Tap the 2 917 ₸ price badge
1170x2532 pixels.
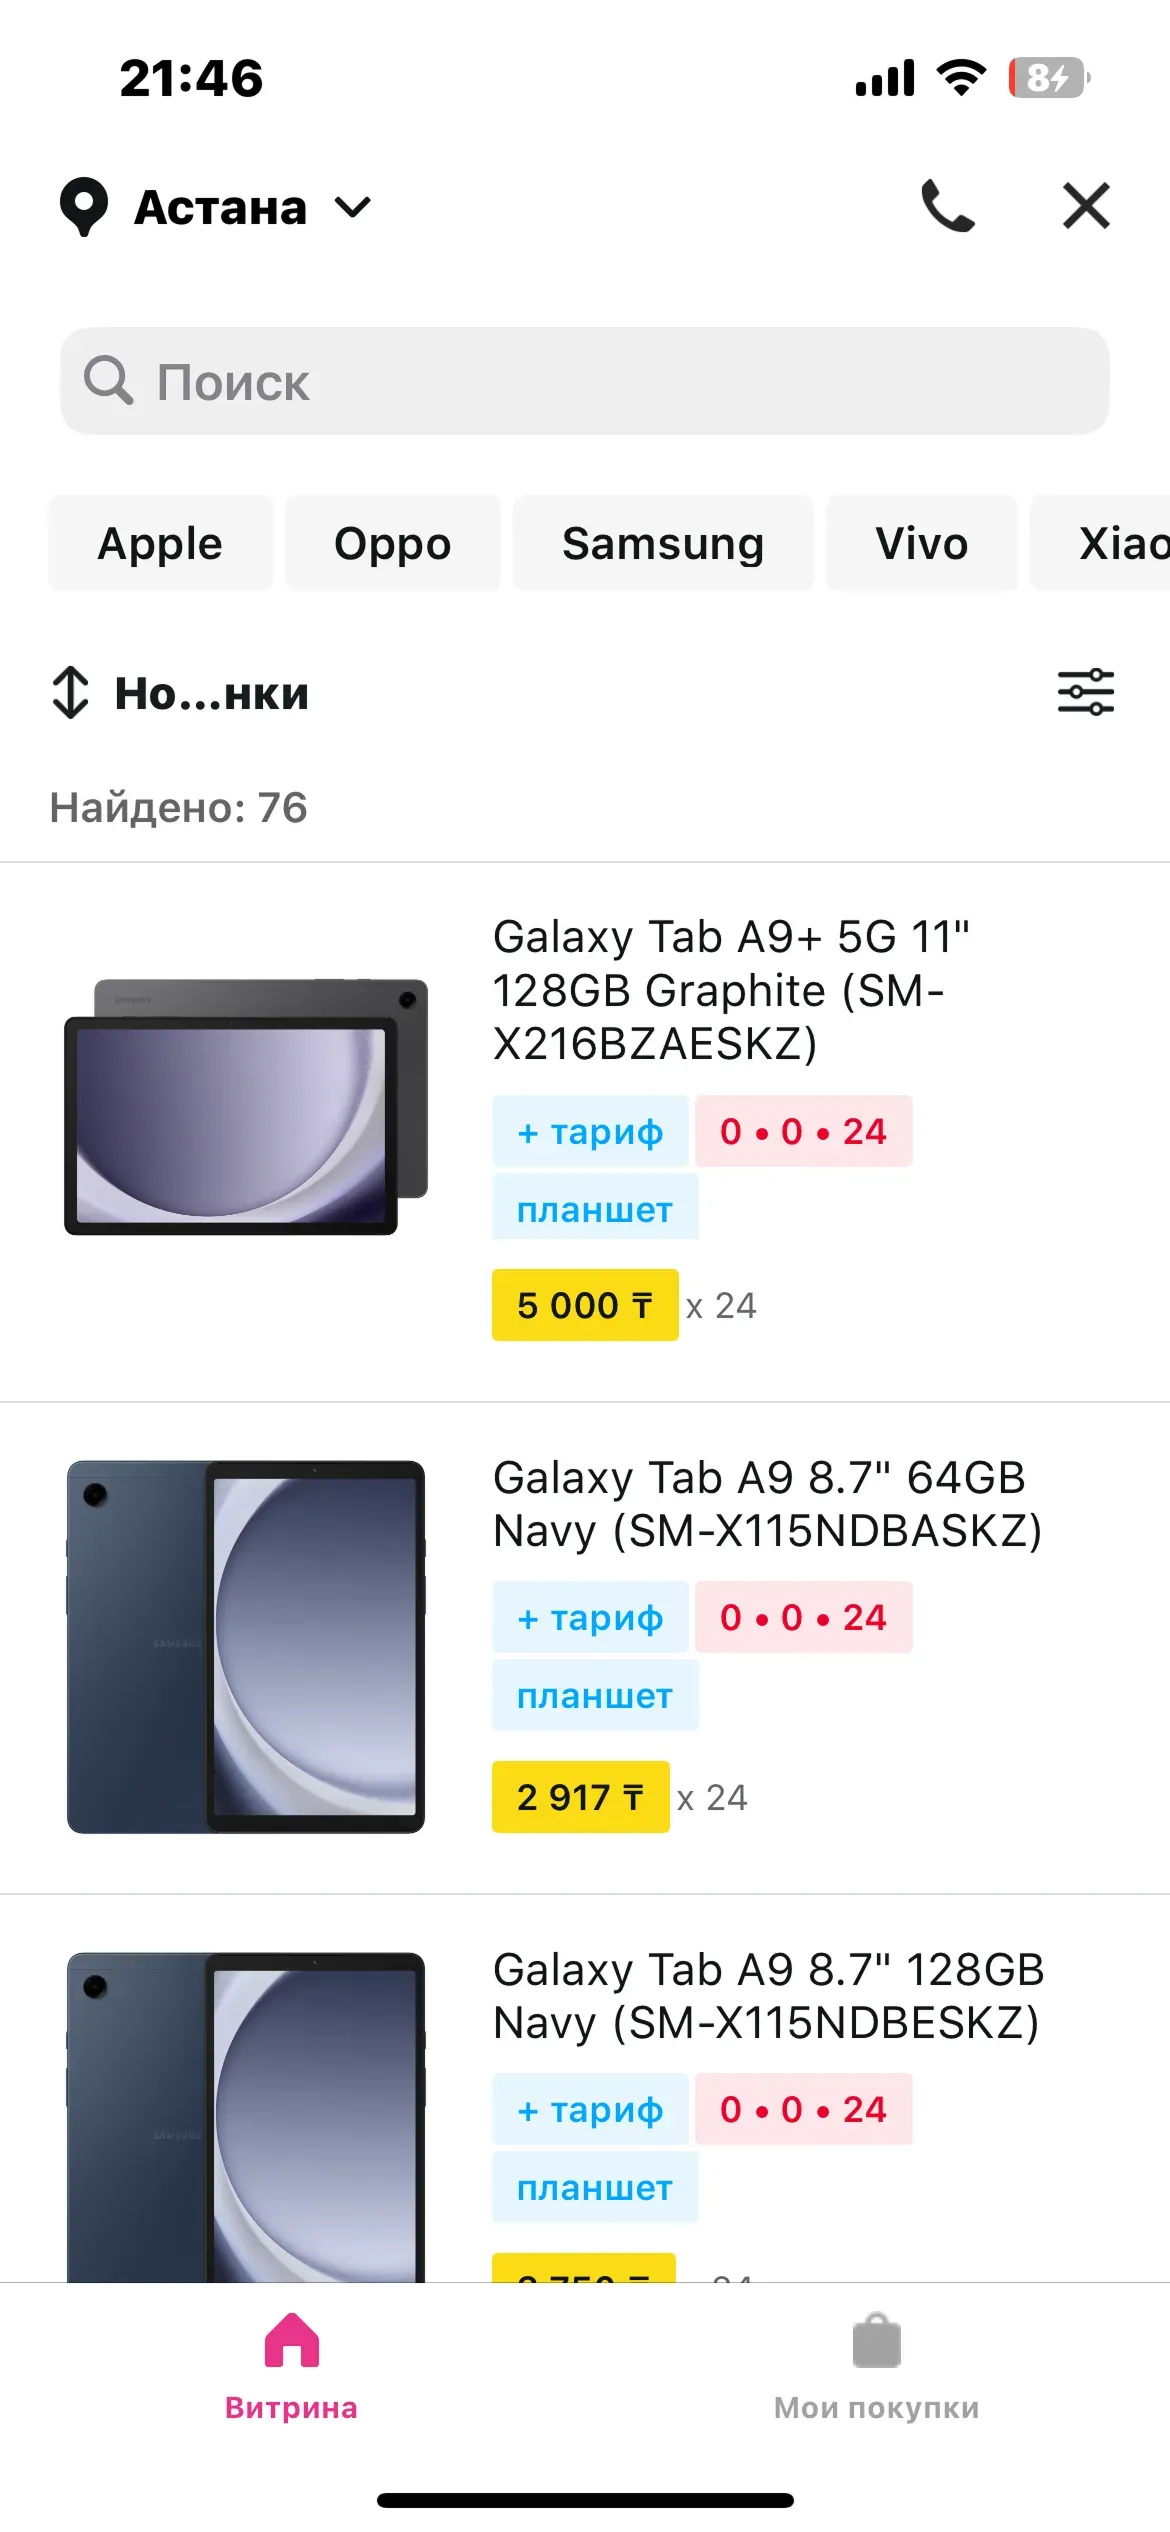(x=580, y=1797)
